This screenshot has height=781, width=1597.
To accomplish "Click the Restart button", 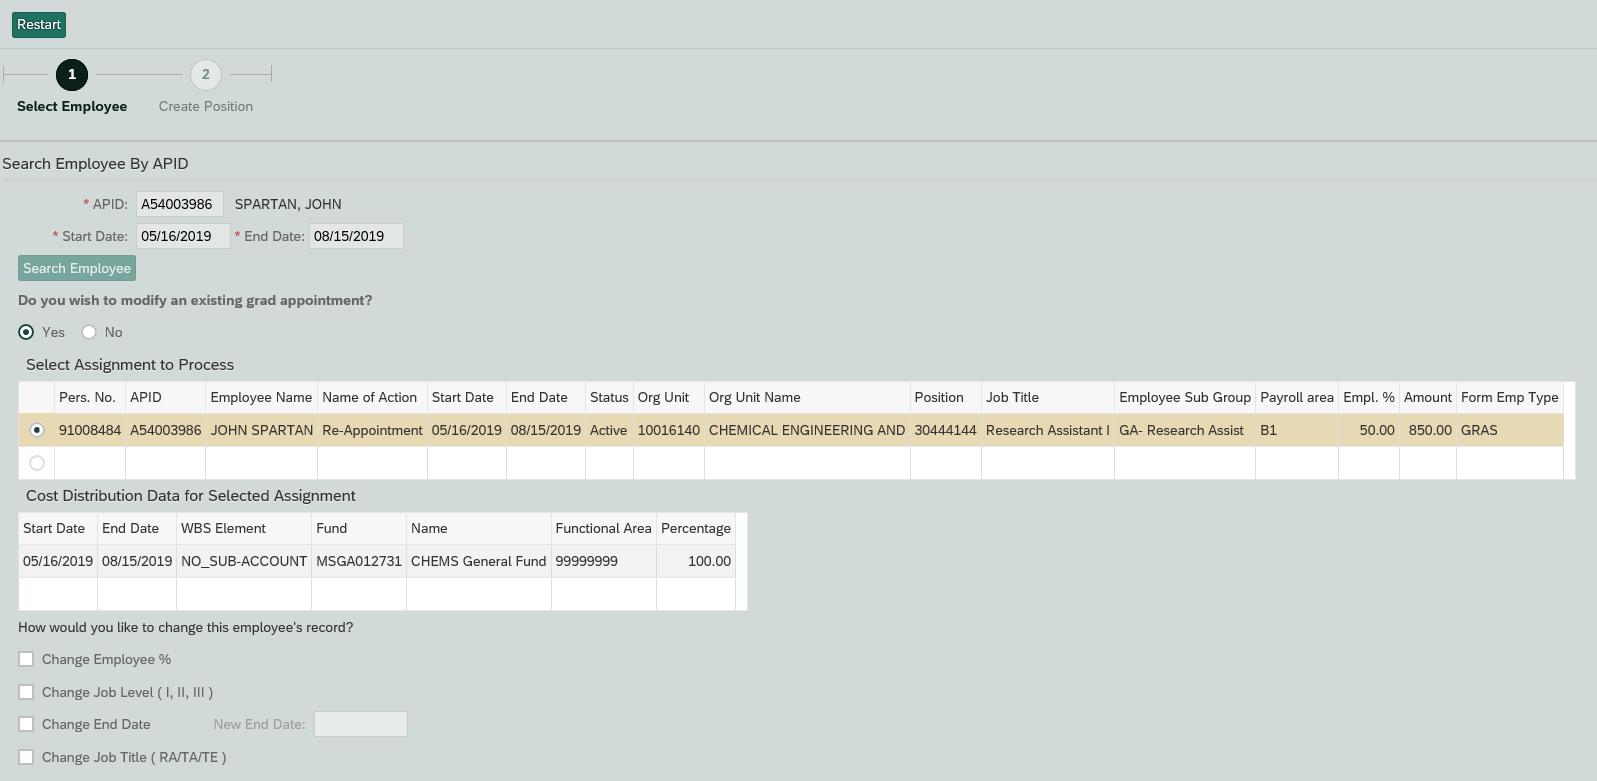I will pos(39,25).
